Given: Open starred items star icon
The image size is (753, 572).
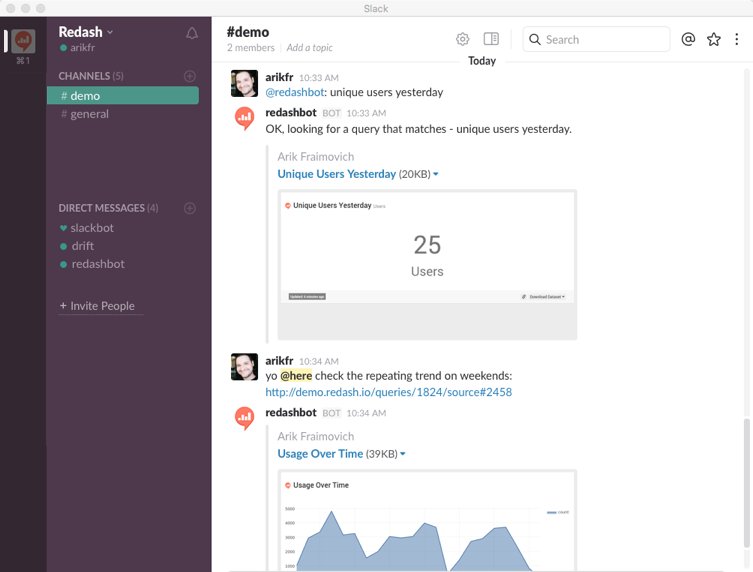Looking at the screenshot, I should coord(714,39).
